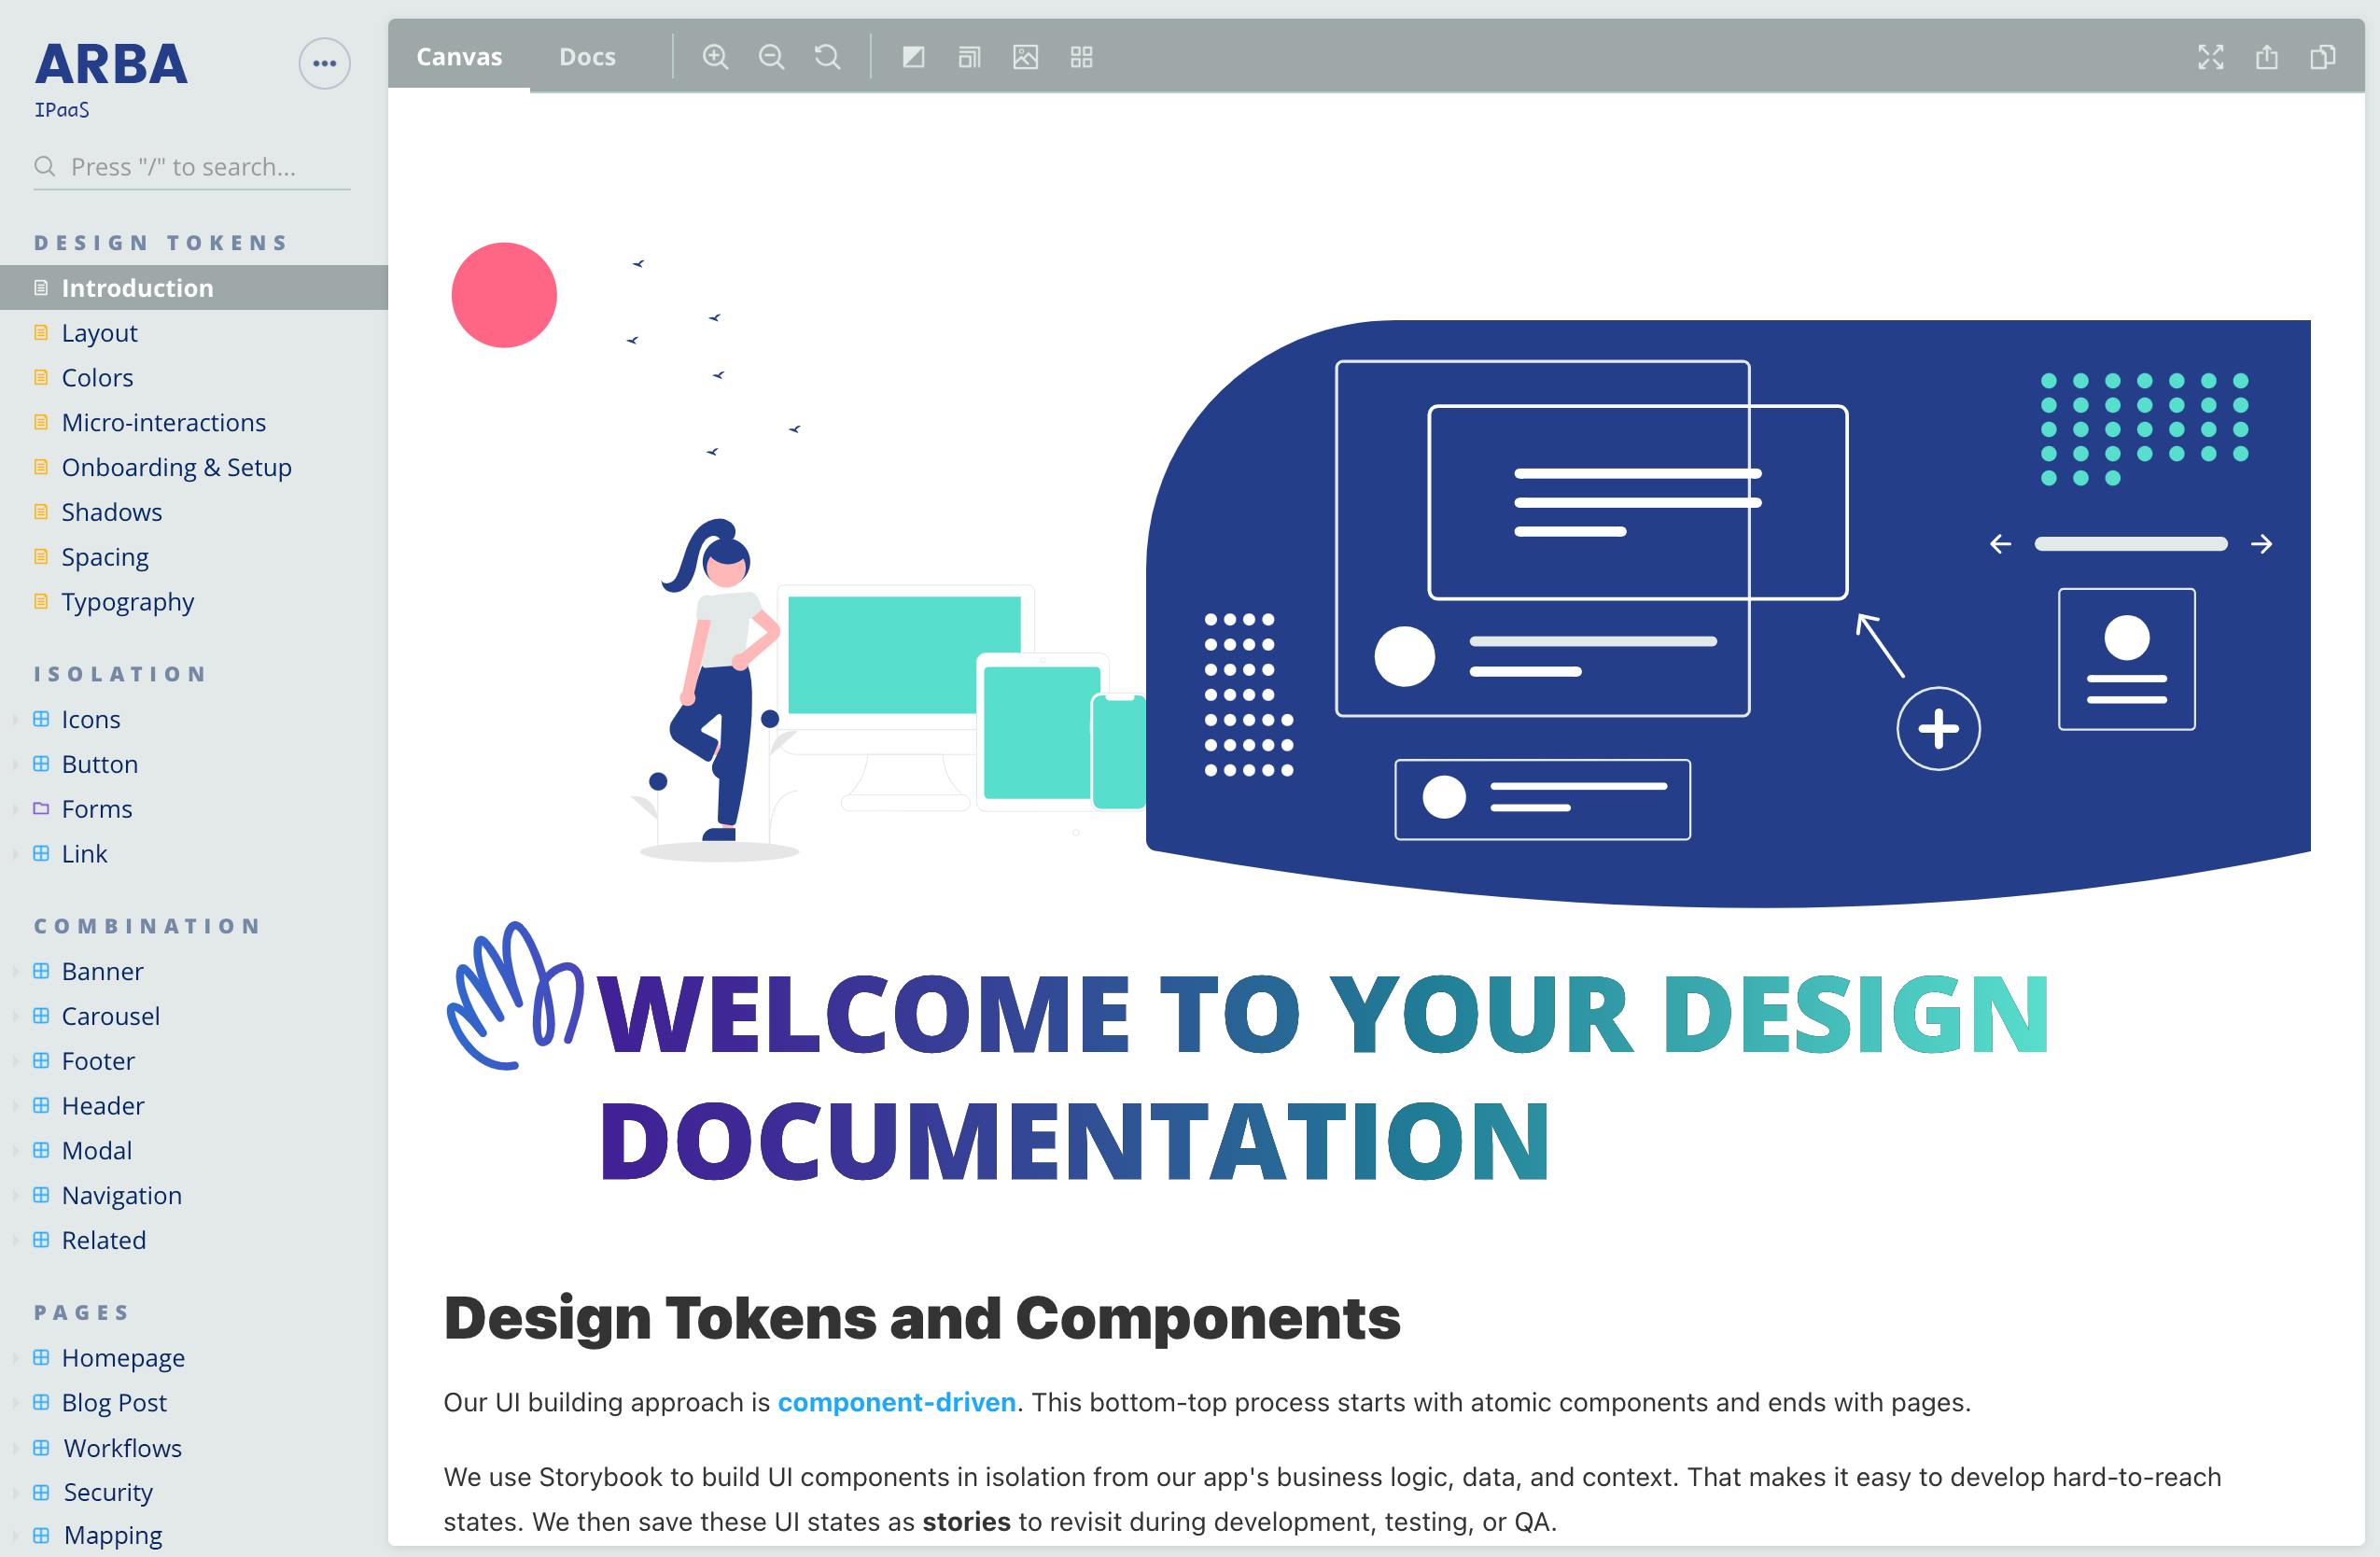Collapse the DESIGN TOKENS section heading
2380x1557 pixels.
pos(161,243)
